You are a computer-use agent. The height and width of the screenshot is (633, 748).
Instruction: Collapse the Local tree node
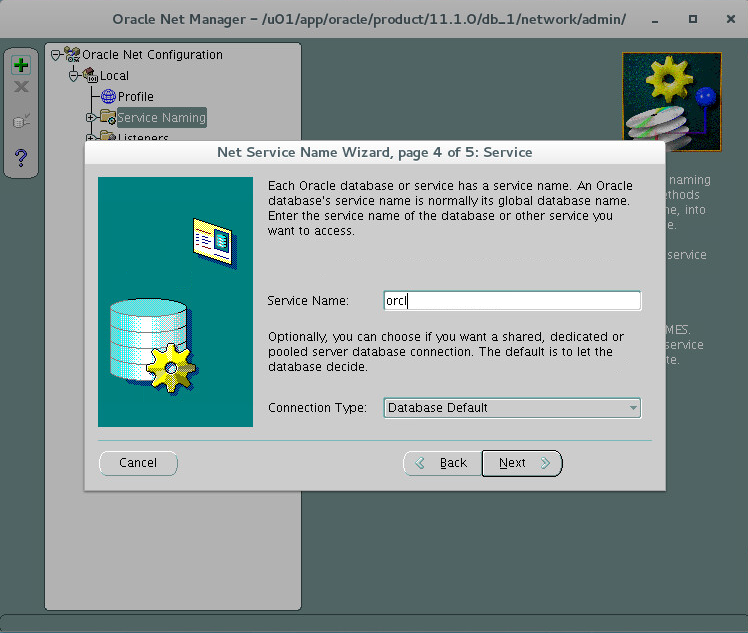[x=73, y=76]
